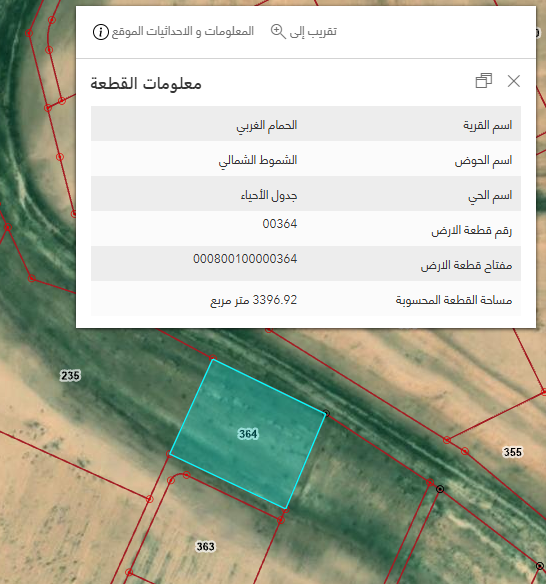Click the رقم قطعة الارض field label
Viewport: 546px width, 584px height.
click(x=472, y=231)
